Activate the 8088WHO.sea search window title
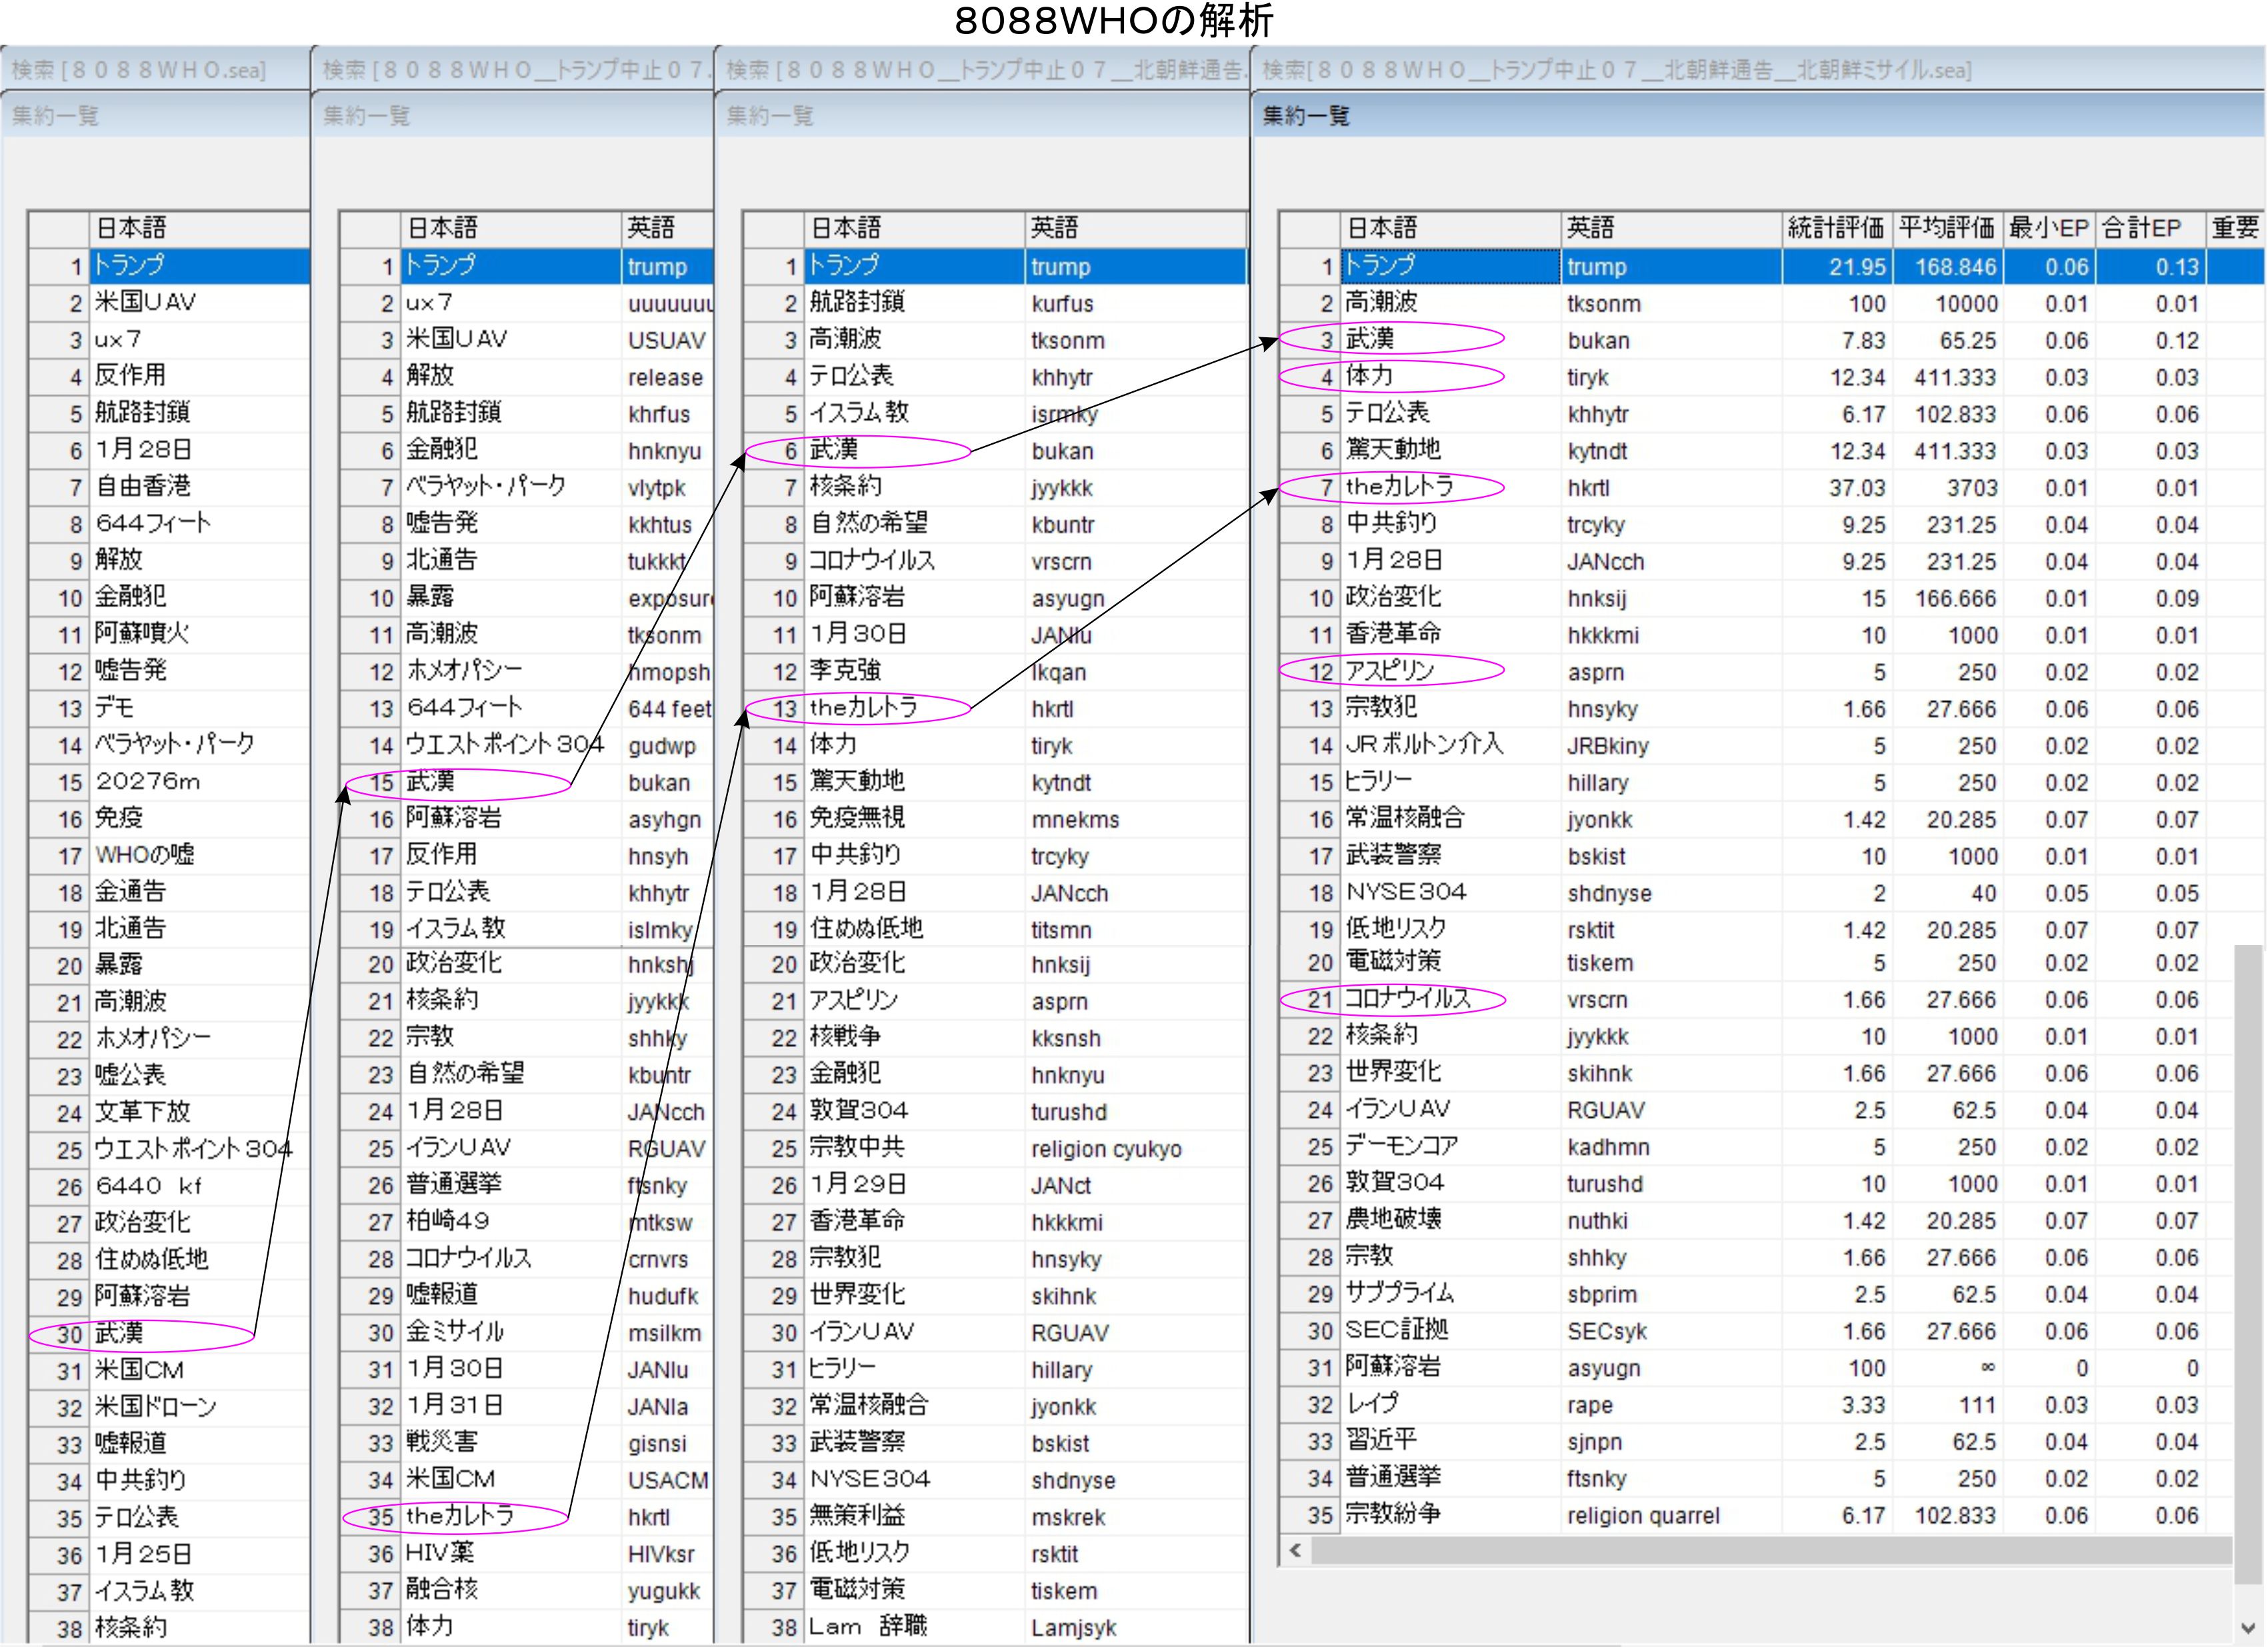2268x1647 pixels. tap(140, 70)
